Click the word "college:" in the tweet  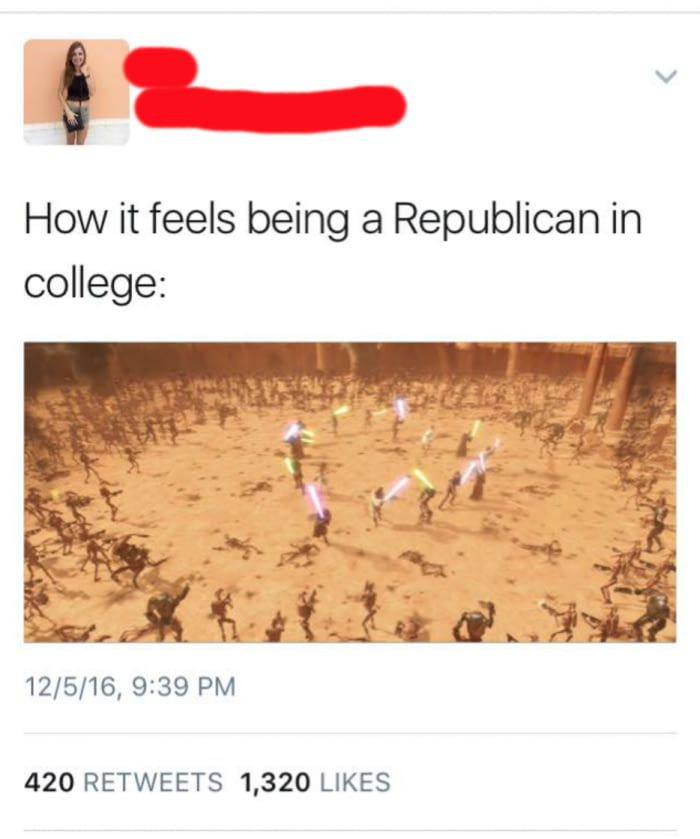coord(95,284)
